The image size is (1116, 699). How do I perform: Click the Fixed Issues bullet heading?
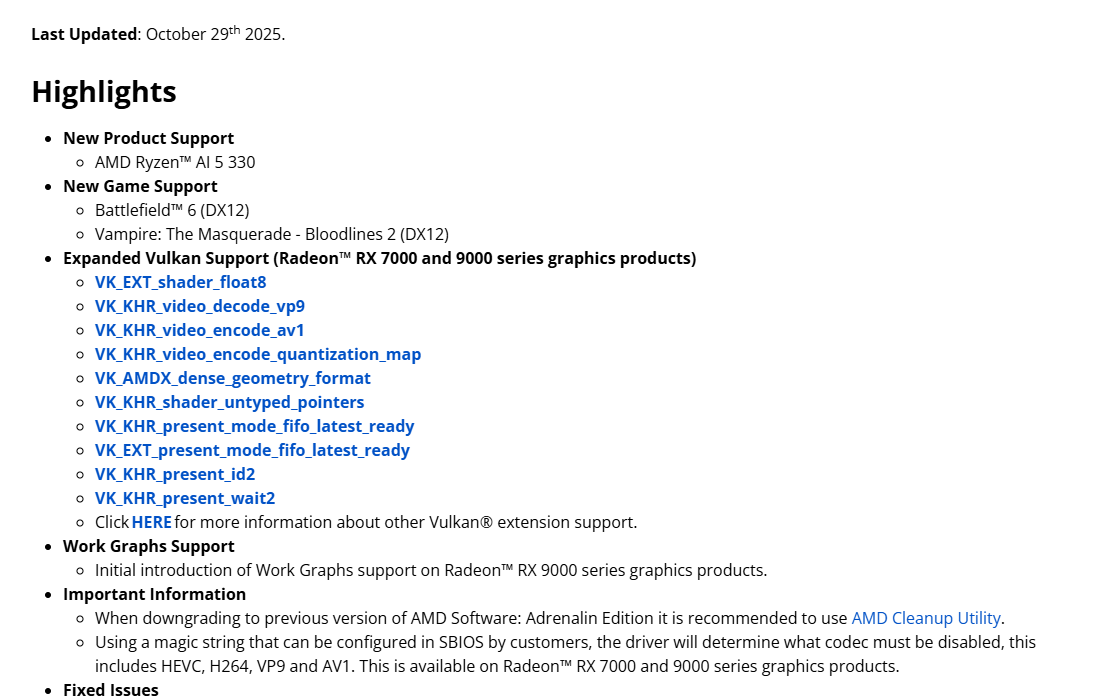coord(110,689)
